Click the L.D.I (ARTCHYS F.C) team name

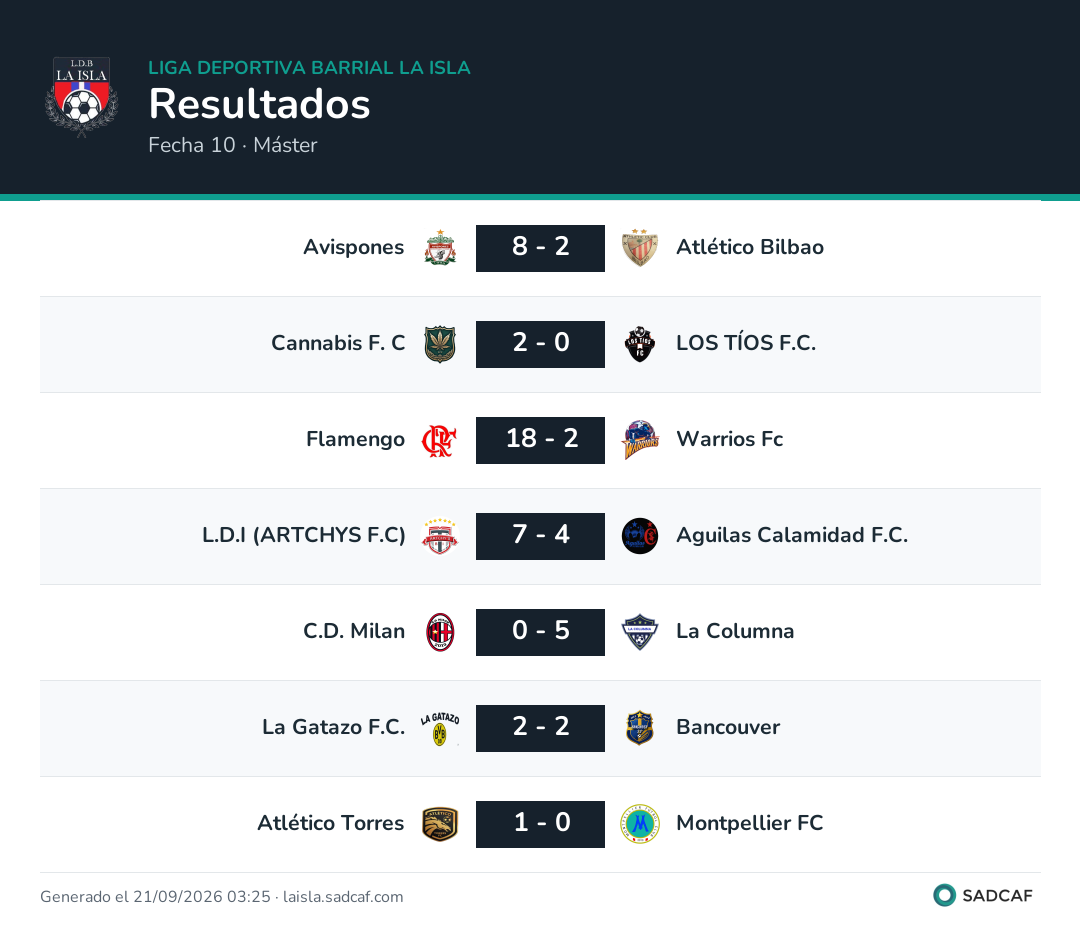[304, 535]
